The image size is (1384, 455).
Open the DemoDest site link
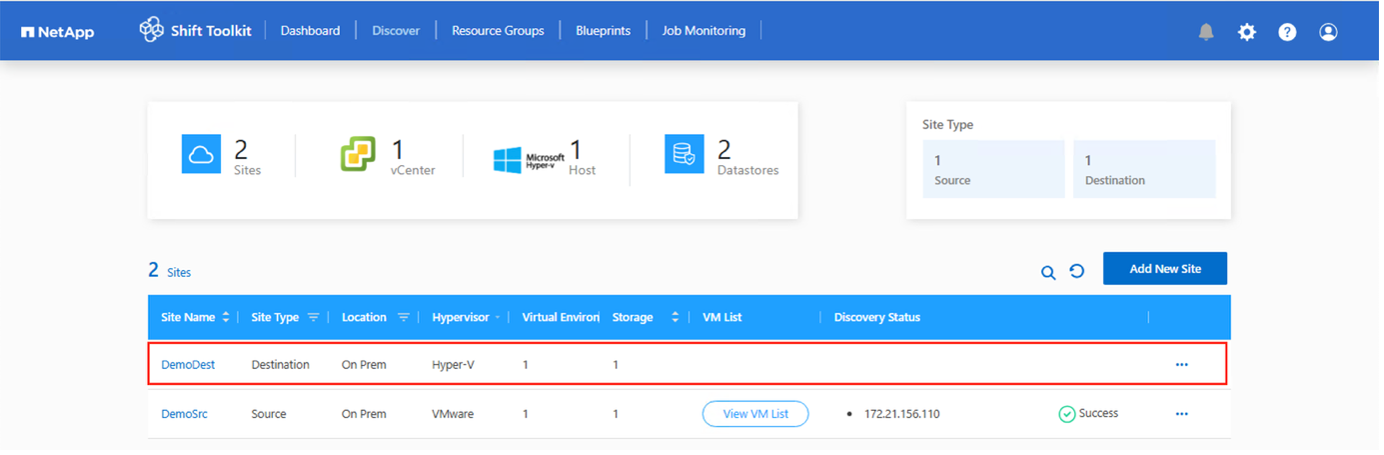point(188,365)
